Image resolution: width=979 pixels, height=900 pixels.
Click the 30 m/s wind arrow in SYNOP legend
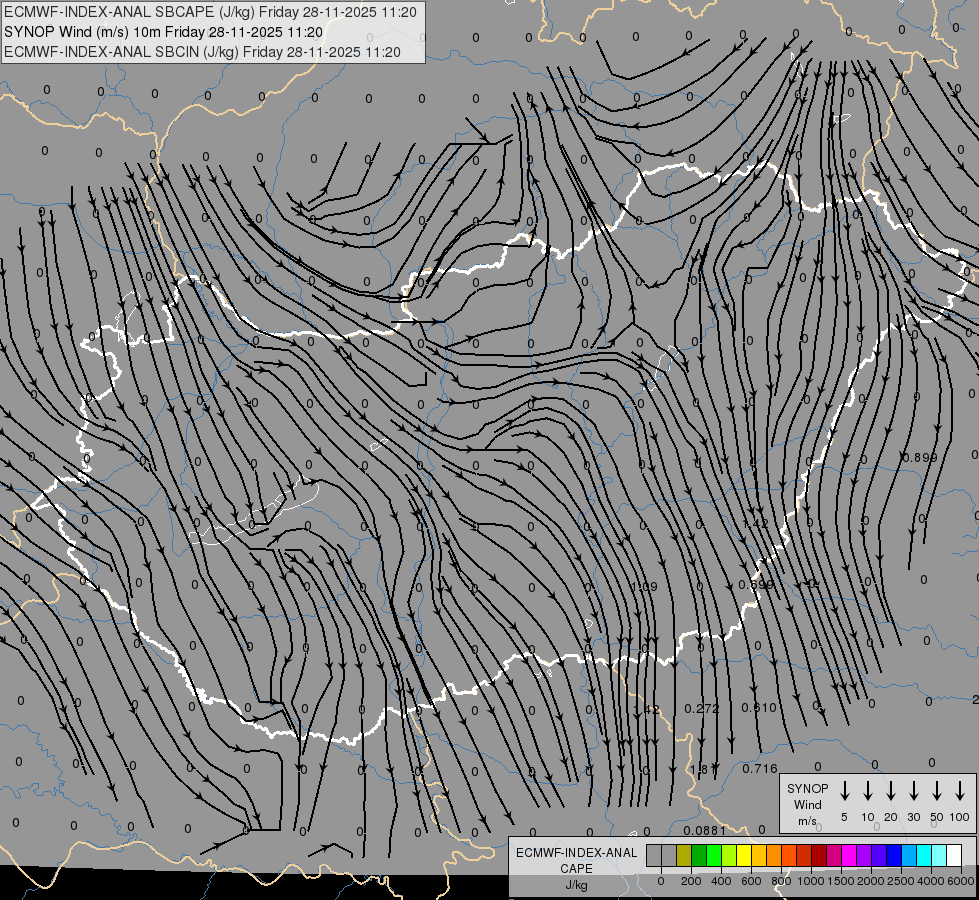click(x=913, y=791)
